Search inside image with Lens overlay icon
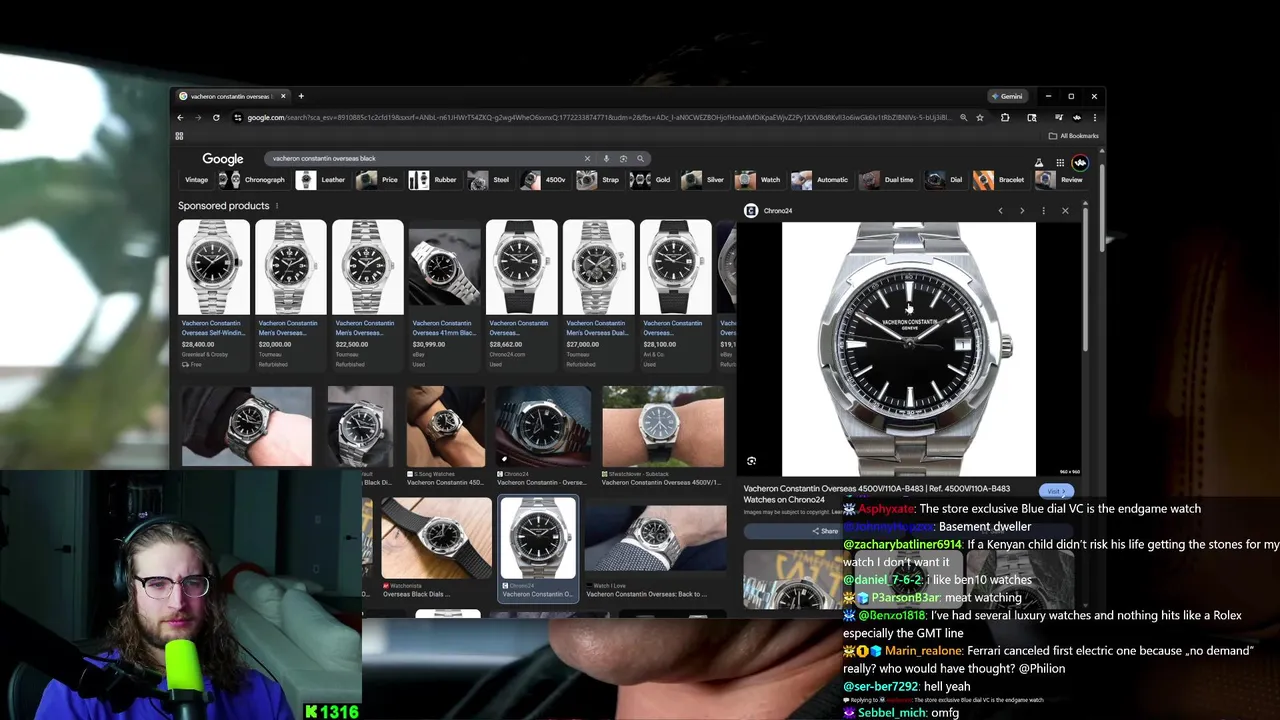1280x720 pixels. pos(752,461)
